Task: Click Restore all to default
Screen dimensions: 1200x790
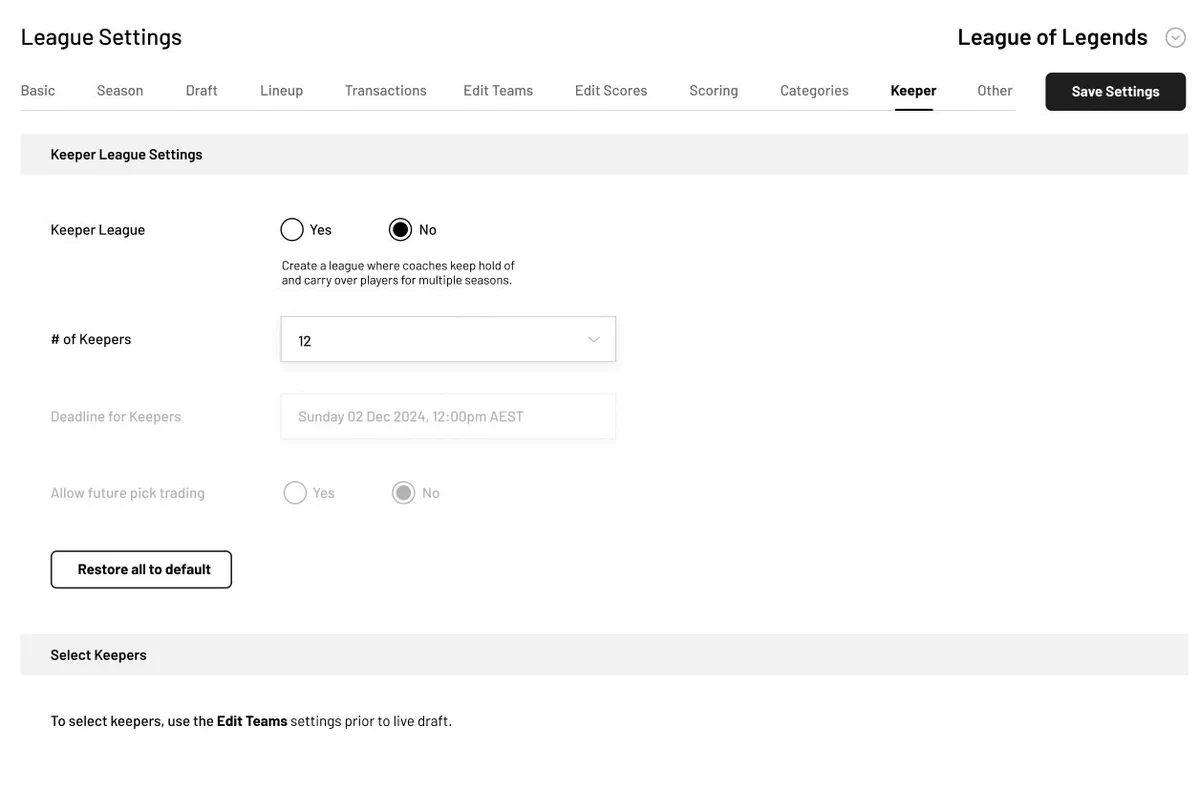Action: click(141, 569)
